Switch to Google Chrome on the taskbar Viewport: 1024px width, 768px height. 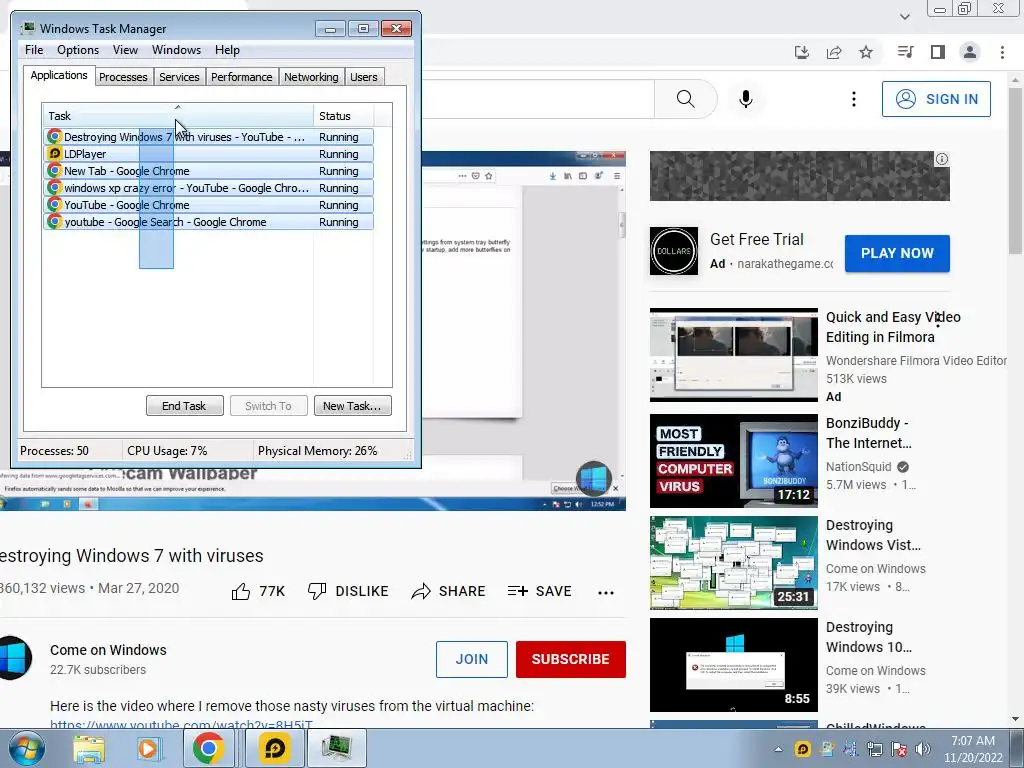[208, 748]
